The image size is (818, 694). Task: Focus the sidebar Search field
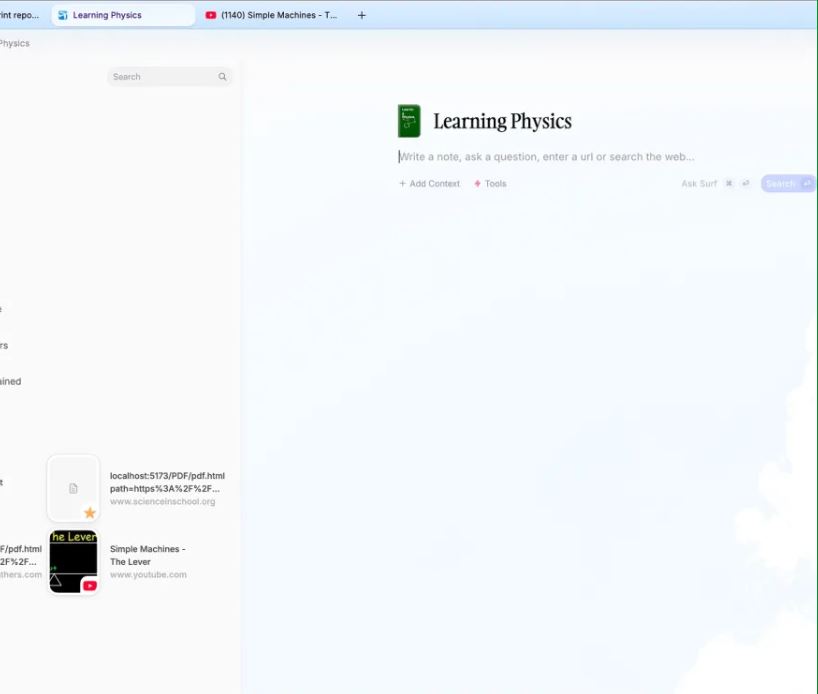point(170,77)
